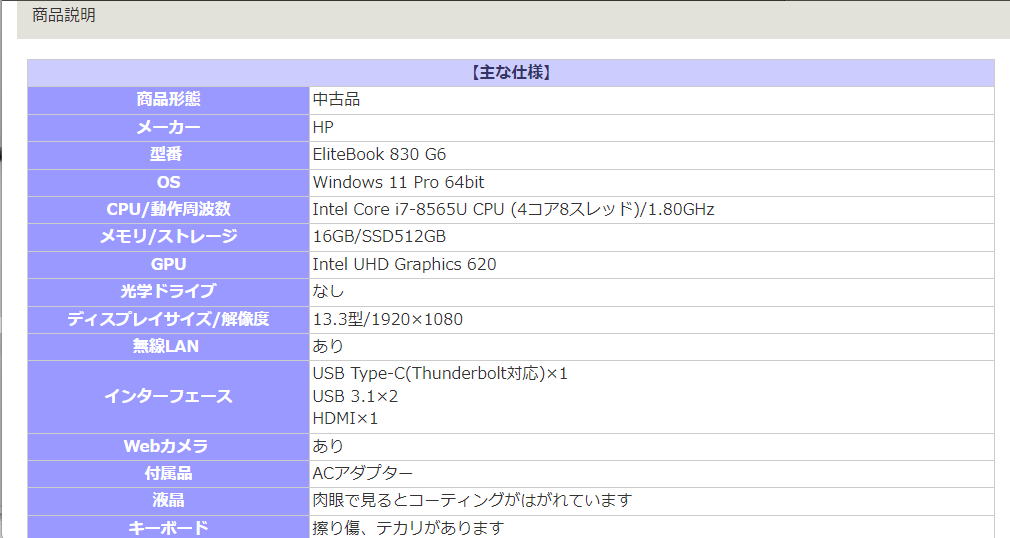Select the Webカメラ row label
This screenshot has height=538, width=1010.
(x=166, y=447)
